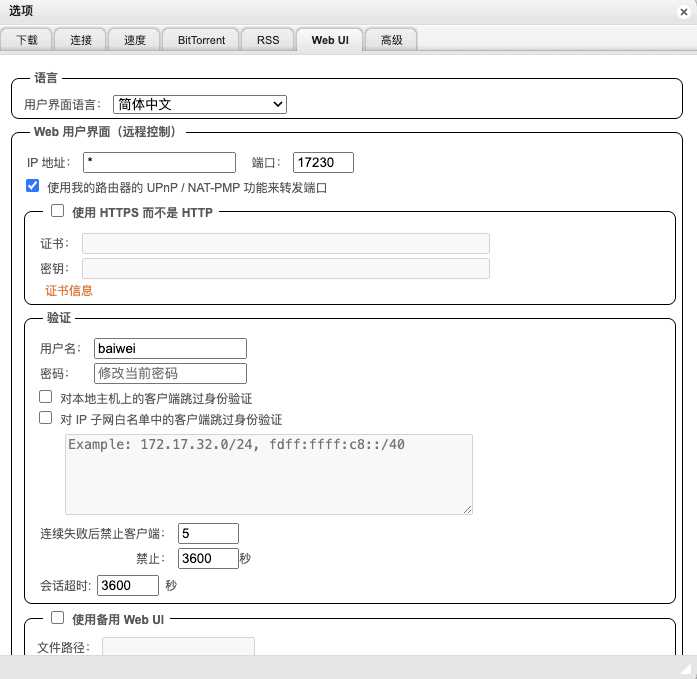
Task: Enable 使用备用 Web UI checkbox
Action: pyautogui.click(x=57, y=618)
